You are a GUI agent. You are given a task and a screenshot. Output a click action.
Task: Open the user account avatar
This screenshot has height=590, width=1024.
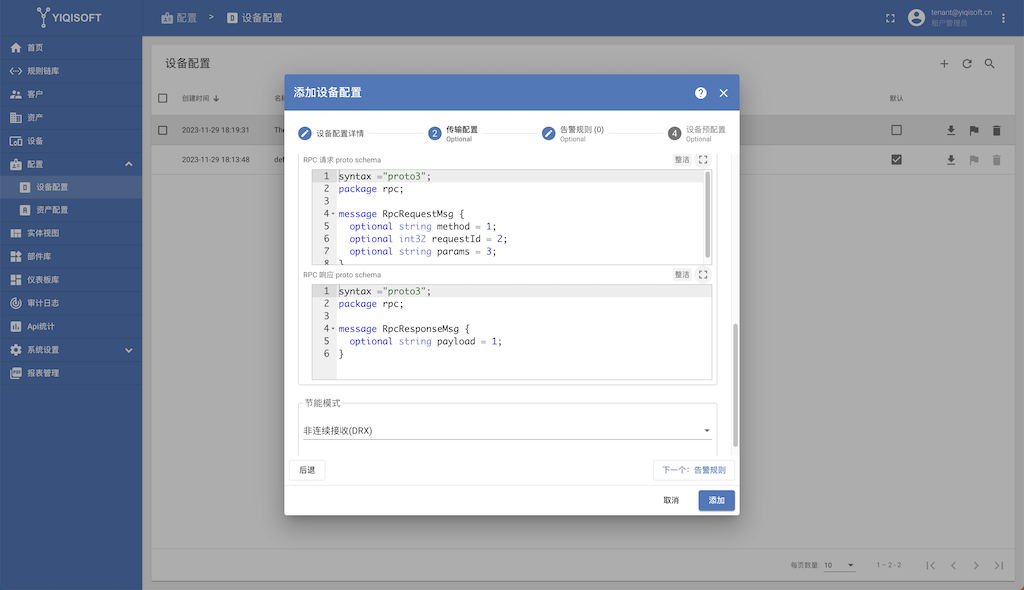click(916, 18)
